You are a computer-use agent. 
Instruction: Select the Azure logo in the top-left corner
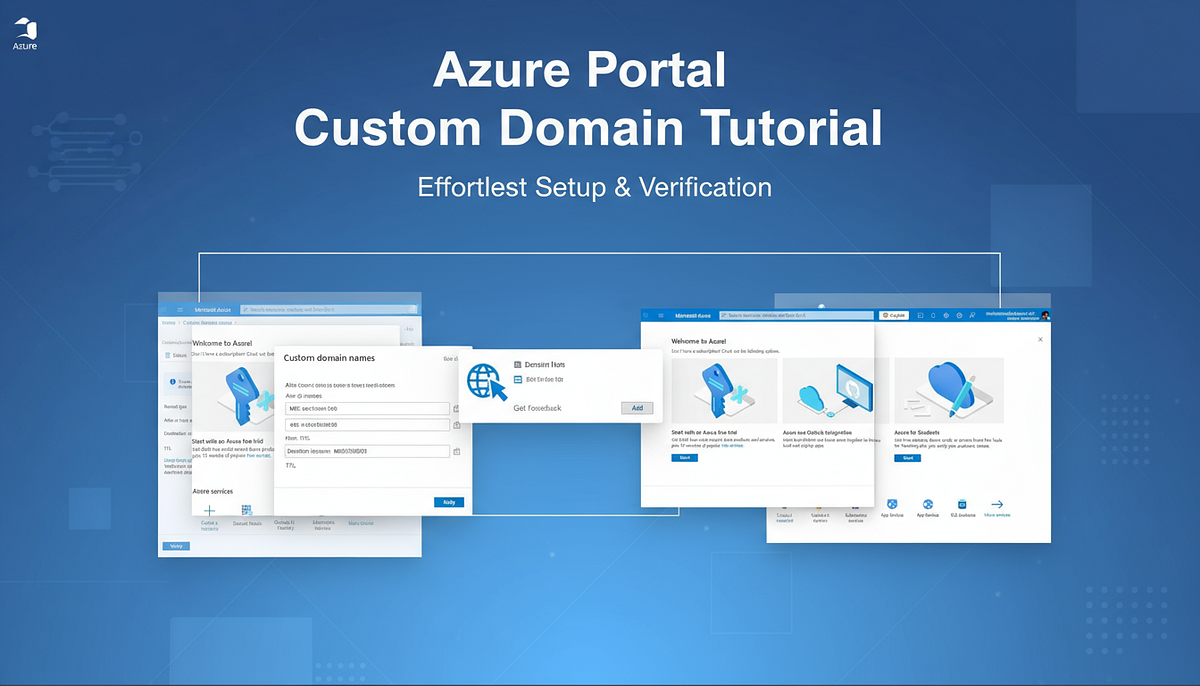25,30
